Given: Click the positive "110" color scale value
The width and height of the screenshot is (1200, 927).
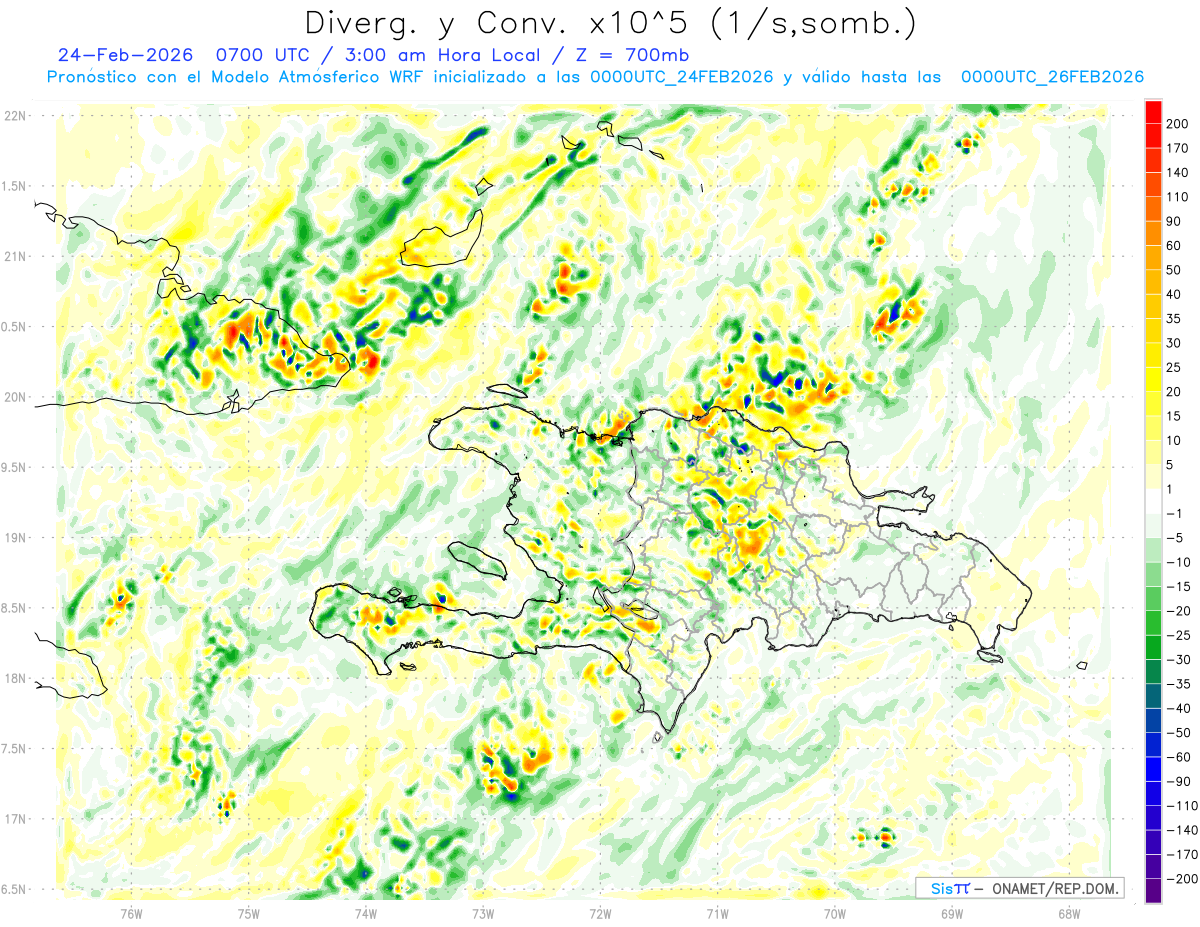Looking at the screenshot, I should tap(1177, 197).
